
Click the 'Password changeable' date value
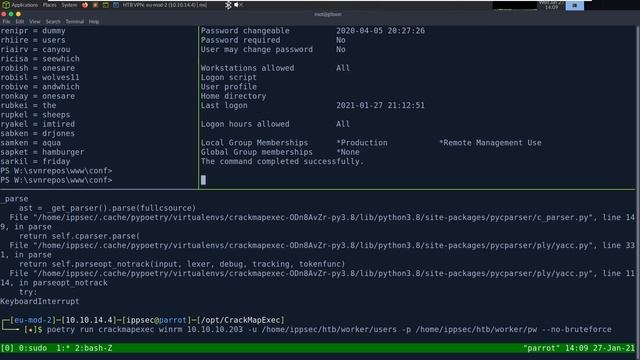pos(380,31)
